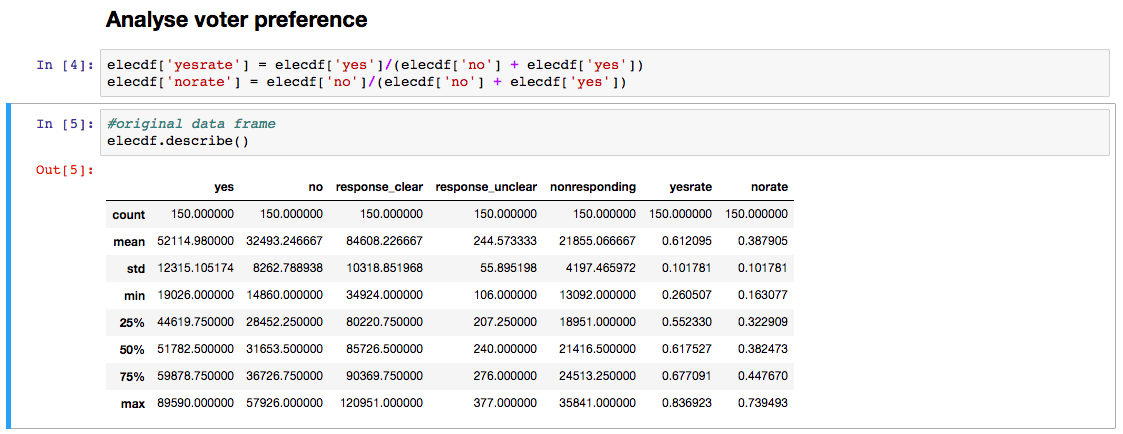Click the elecdf.describe() code line
The width and height of the screenshot is (1123, 434).
point(178,140)
